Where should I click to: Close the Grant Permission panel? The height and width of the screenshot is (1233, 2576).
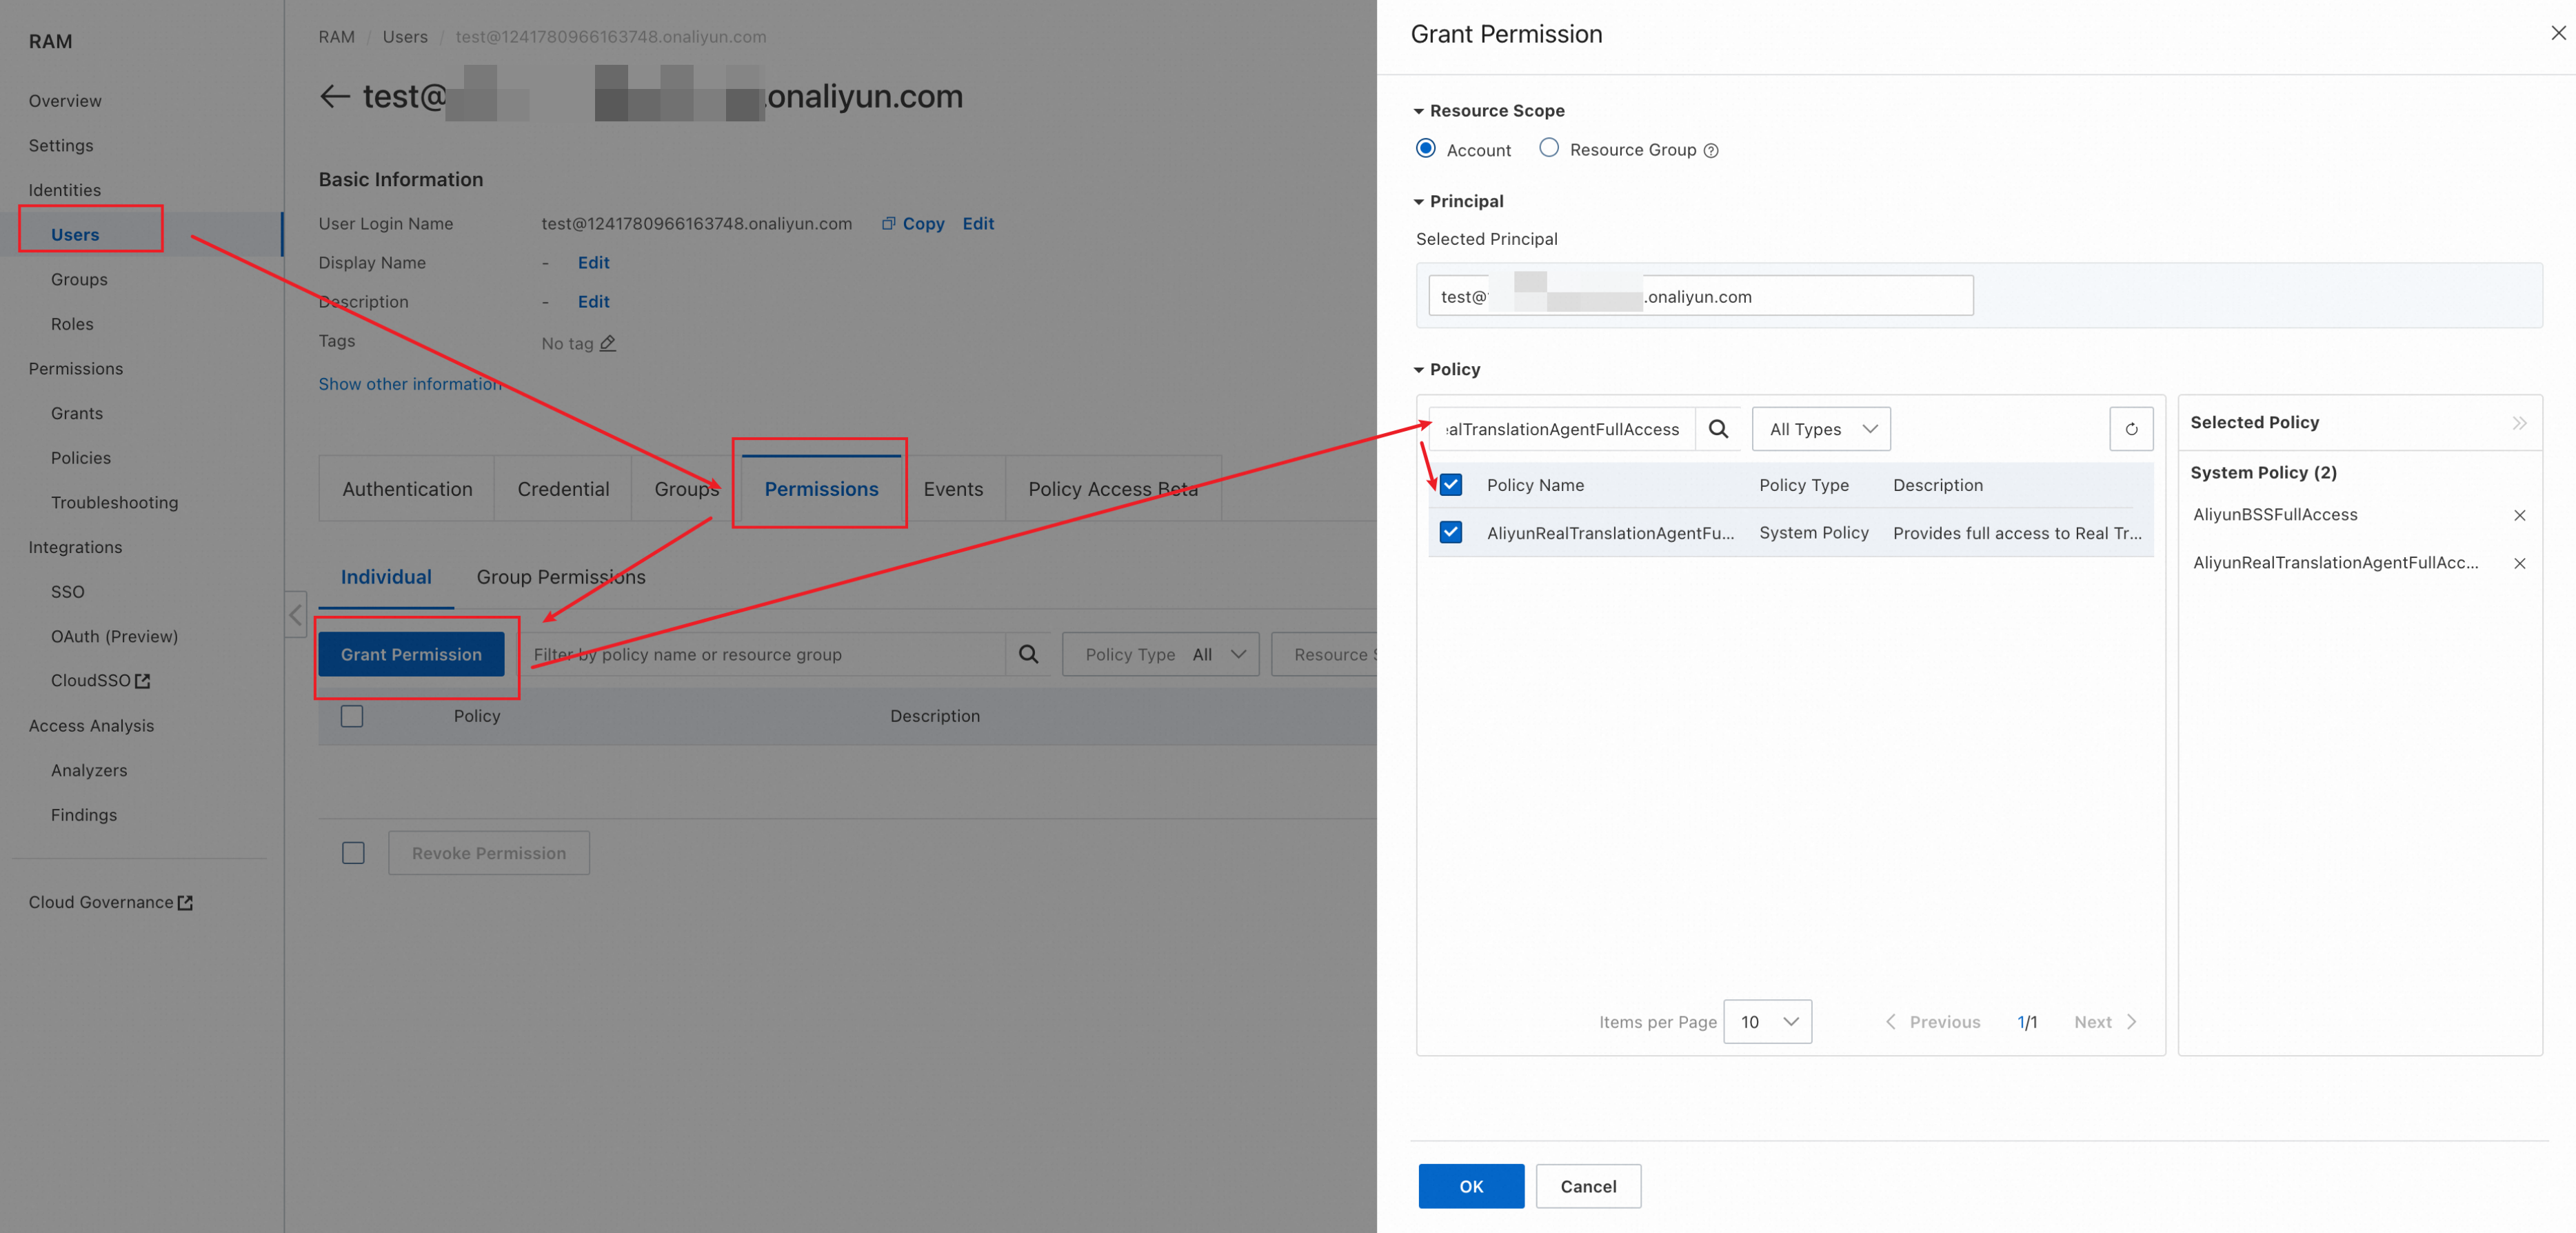click(x=2557, y=33)
